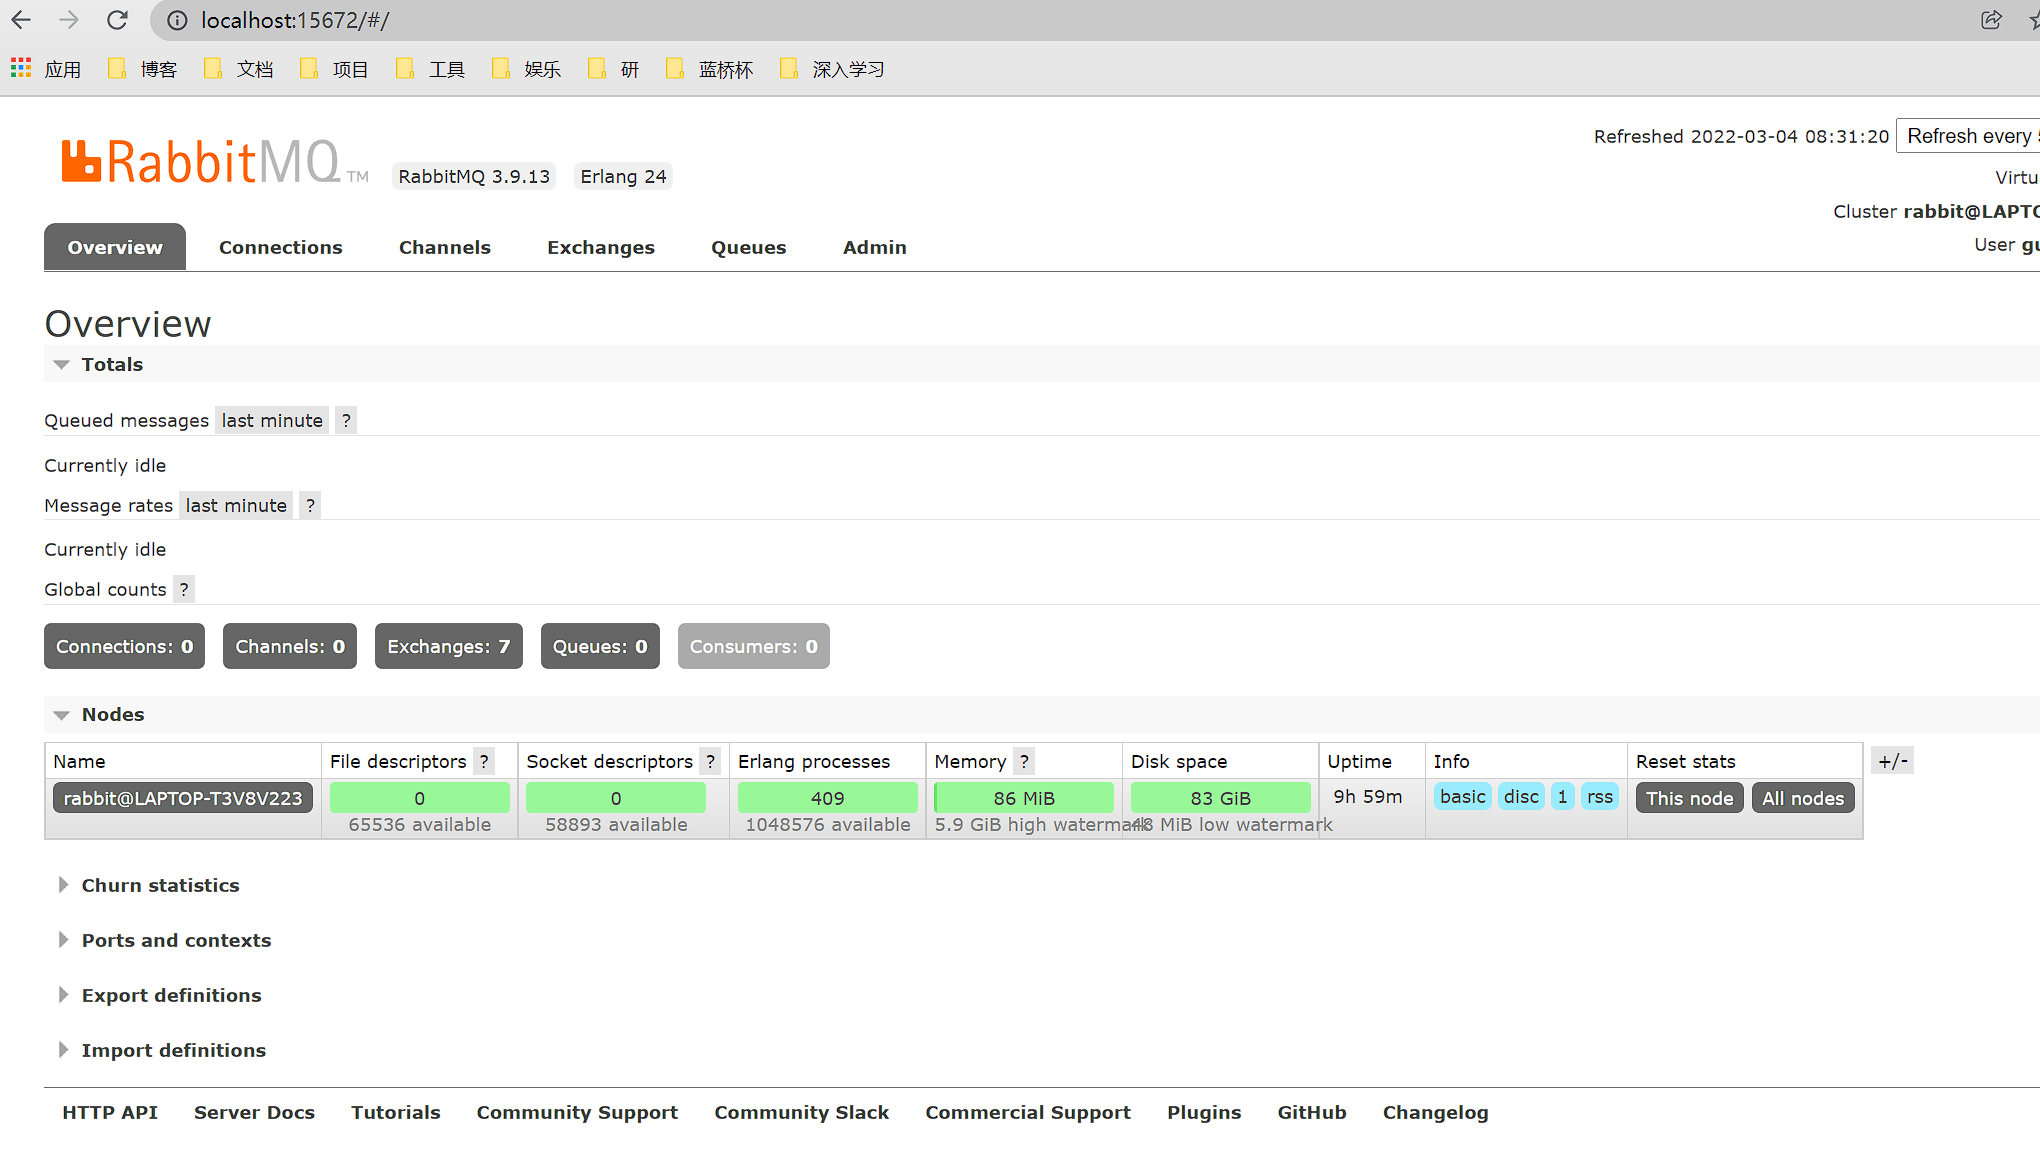The height and width of the screenshot is (1156, 2040).
Task: Open the 博客 bookmark folder
Action: [142, 69]
